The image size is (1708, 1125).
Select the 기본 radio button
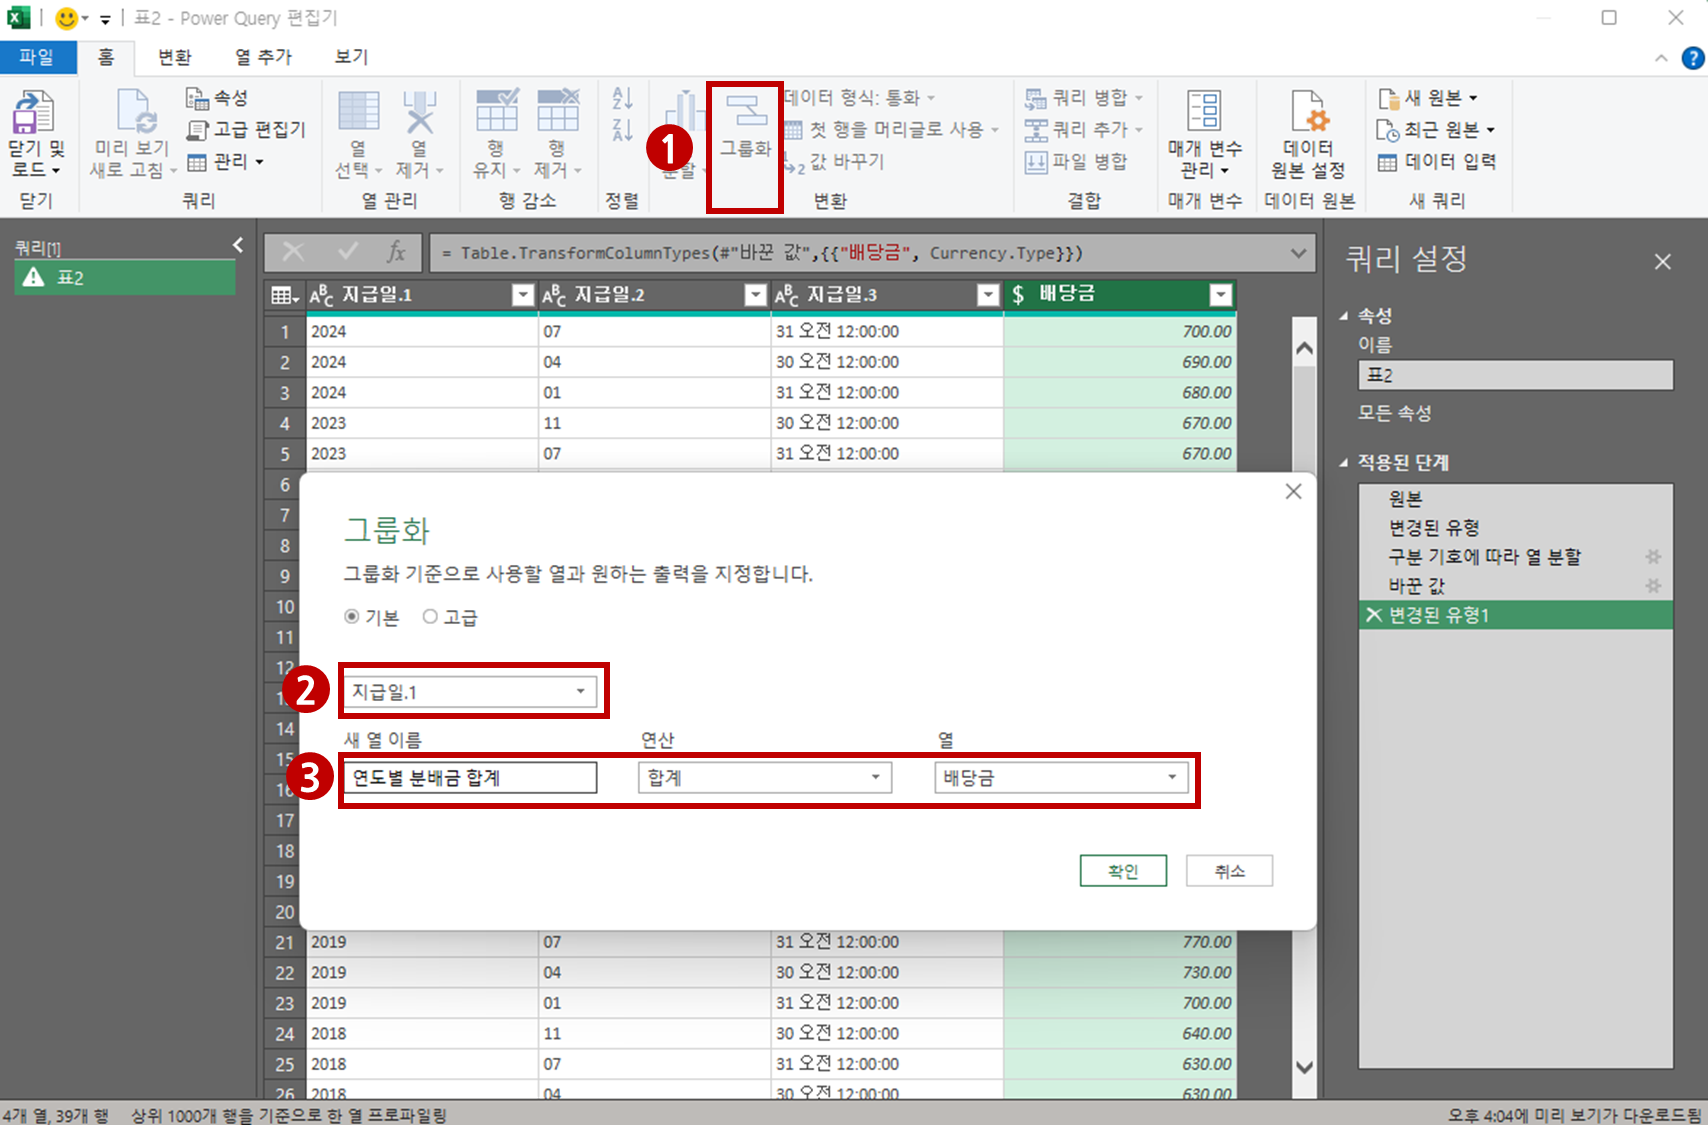point(352,616)
